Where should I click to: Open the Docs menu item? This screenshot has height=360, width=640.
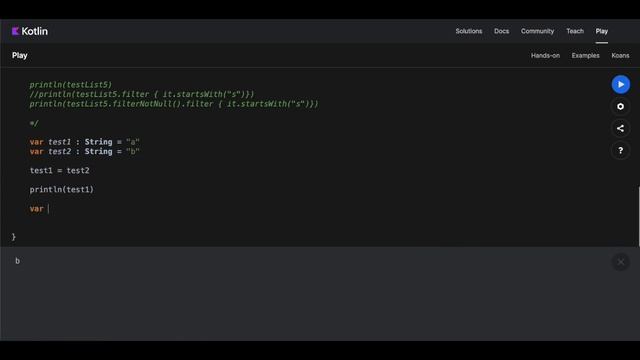tap(501, 31)
